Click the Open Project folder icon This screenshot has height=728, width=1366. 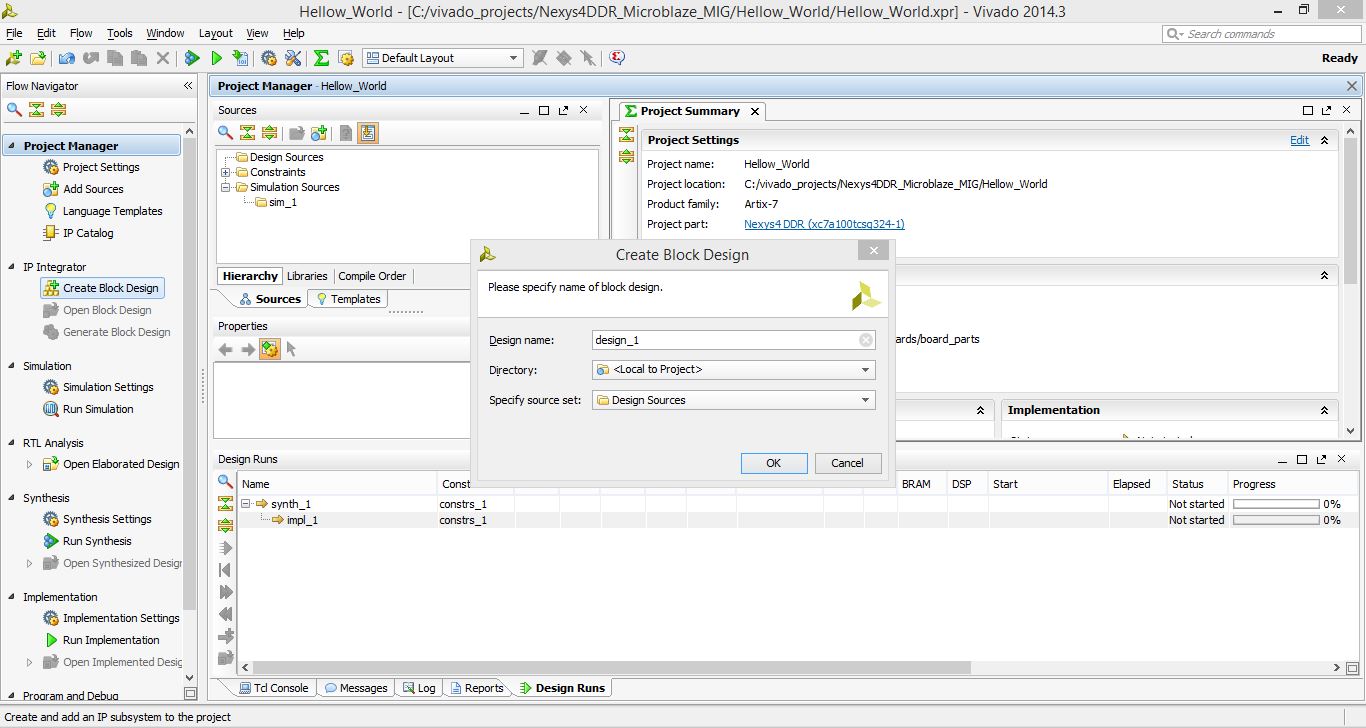pyautogui.click(x=38, y=58)
